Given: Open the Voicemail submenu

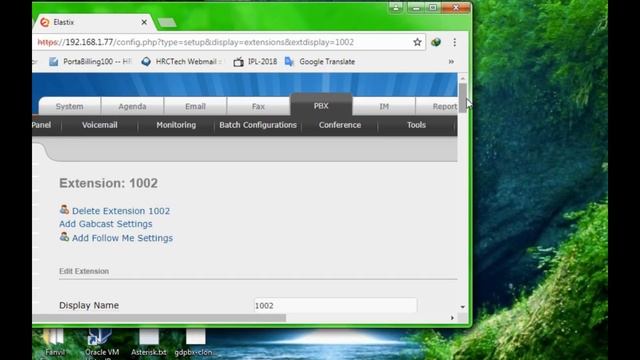Looking at the screenshot, I should click(100, 125).
